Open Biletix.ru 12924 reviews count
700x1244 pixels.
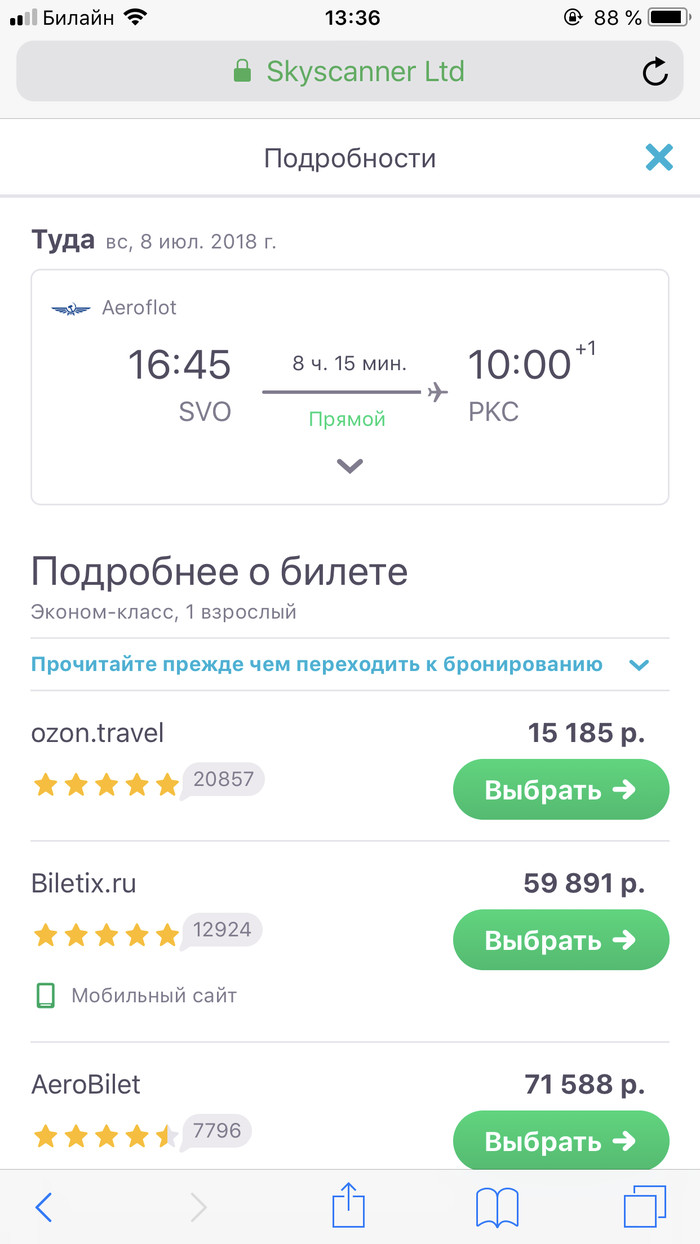(x=223, y=931)
